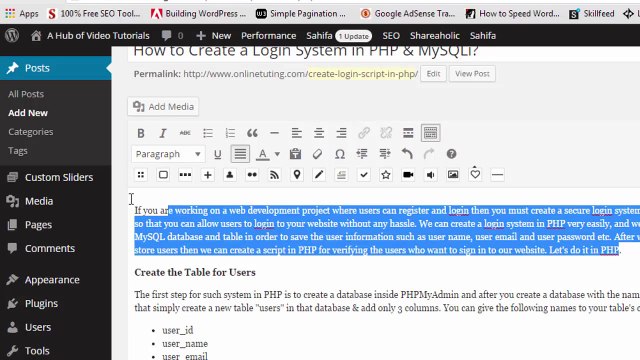Open the permalink slug create-login-script-in-php

363,74
